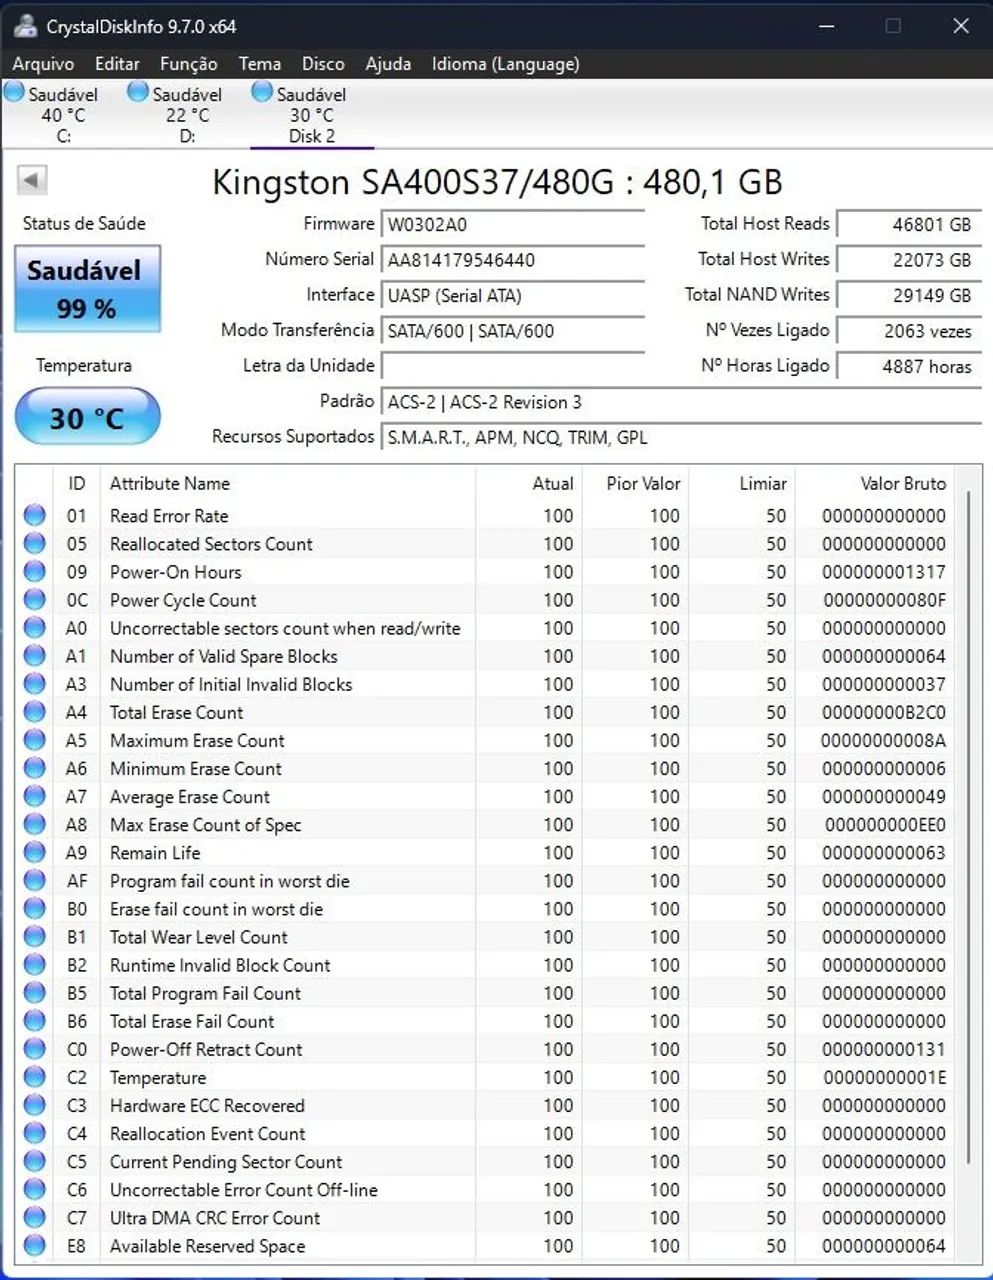Open the Disco menu
The width and height of the screenshot is (993, 1280).
pos(323,64)
